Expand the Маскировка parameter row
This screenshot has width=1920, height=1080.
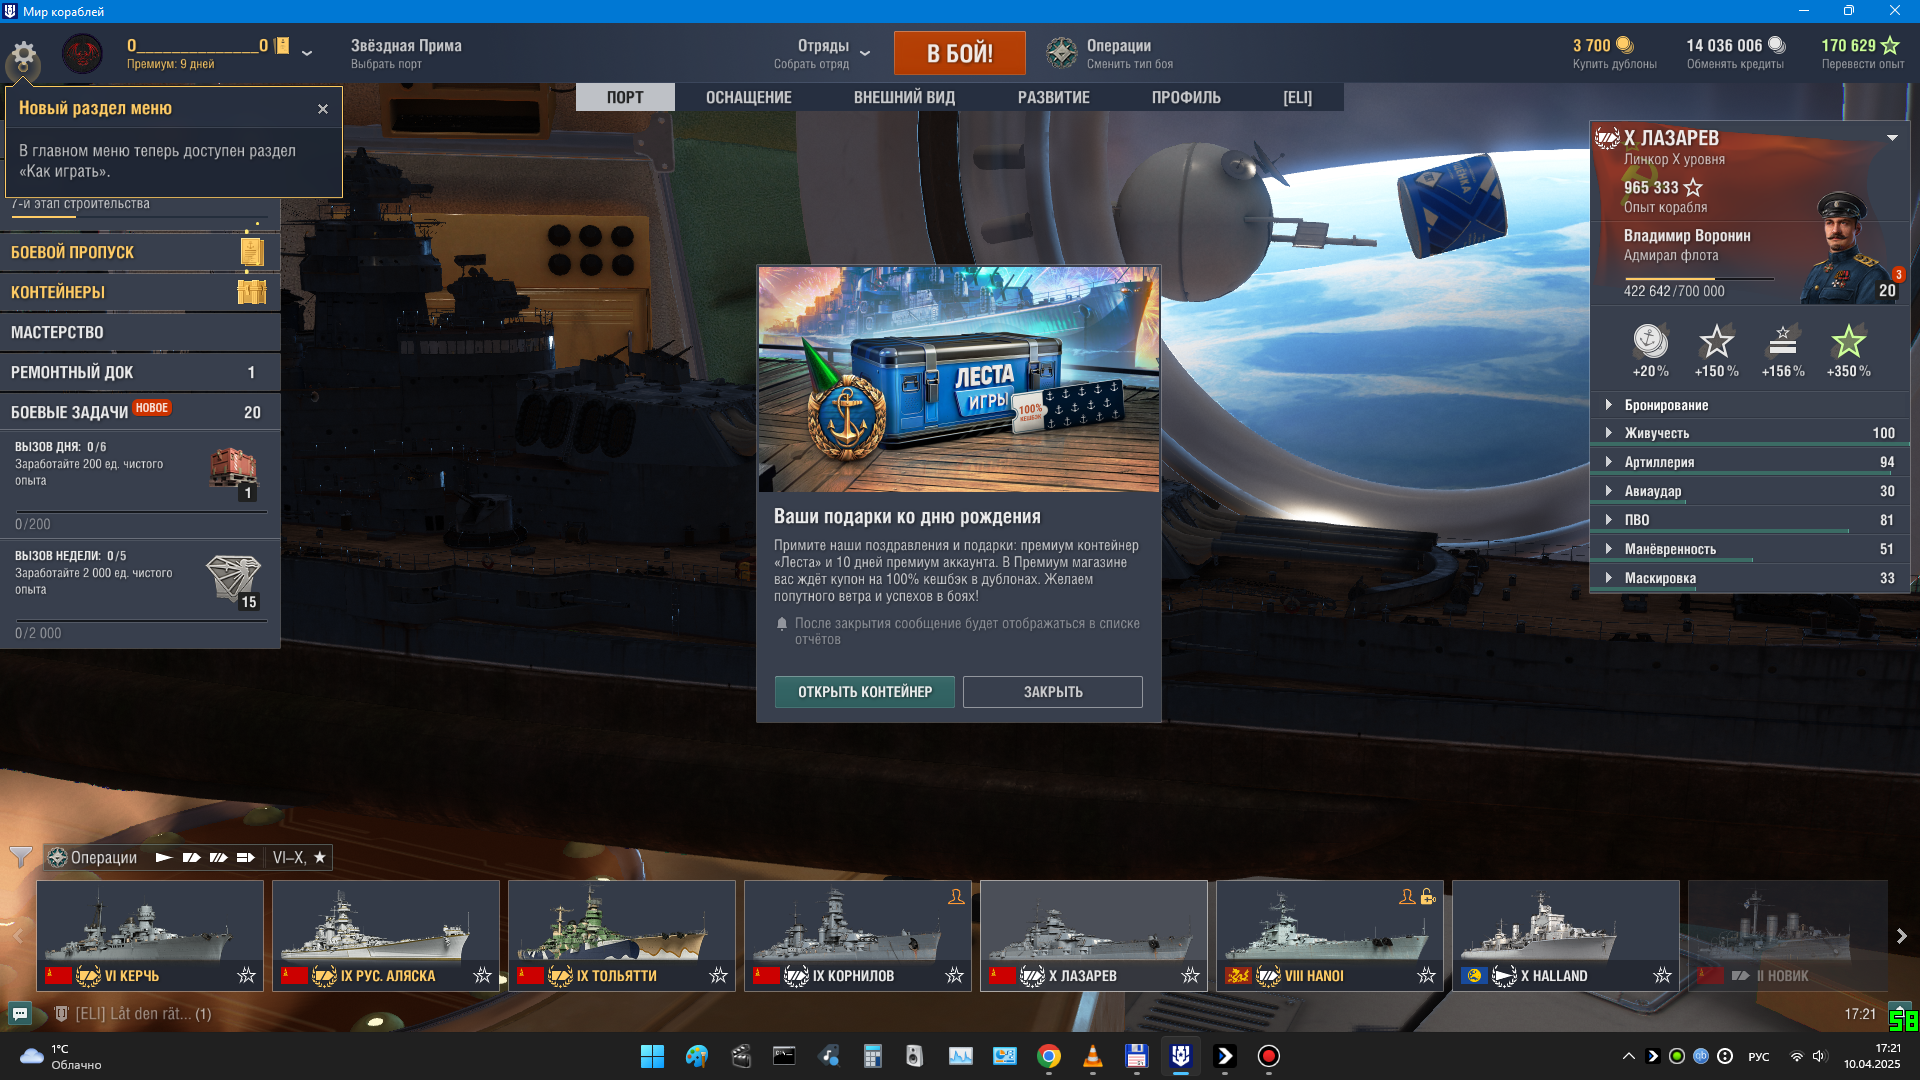1750,578
